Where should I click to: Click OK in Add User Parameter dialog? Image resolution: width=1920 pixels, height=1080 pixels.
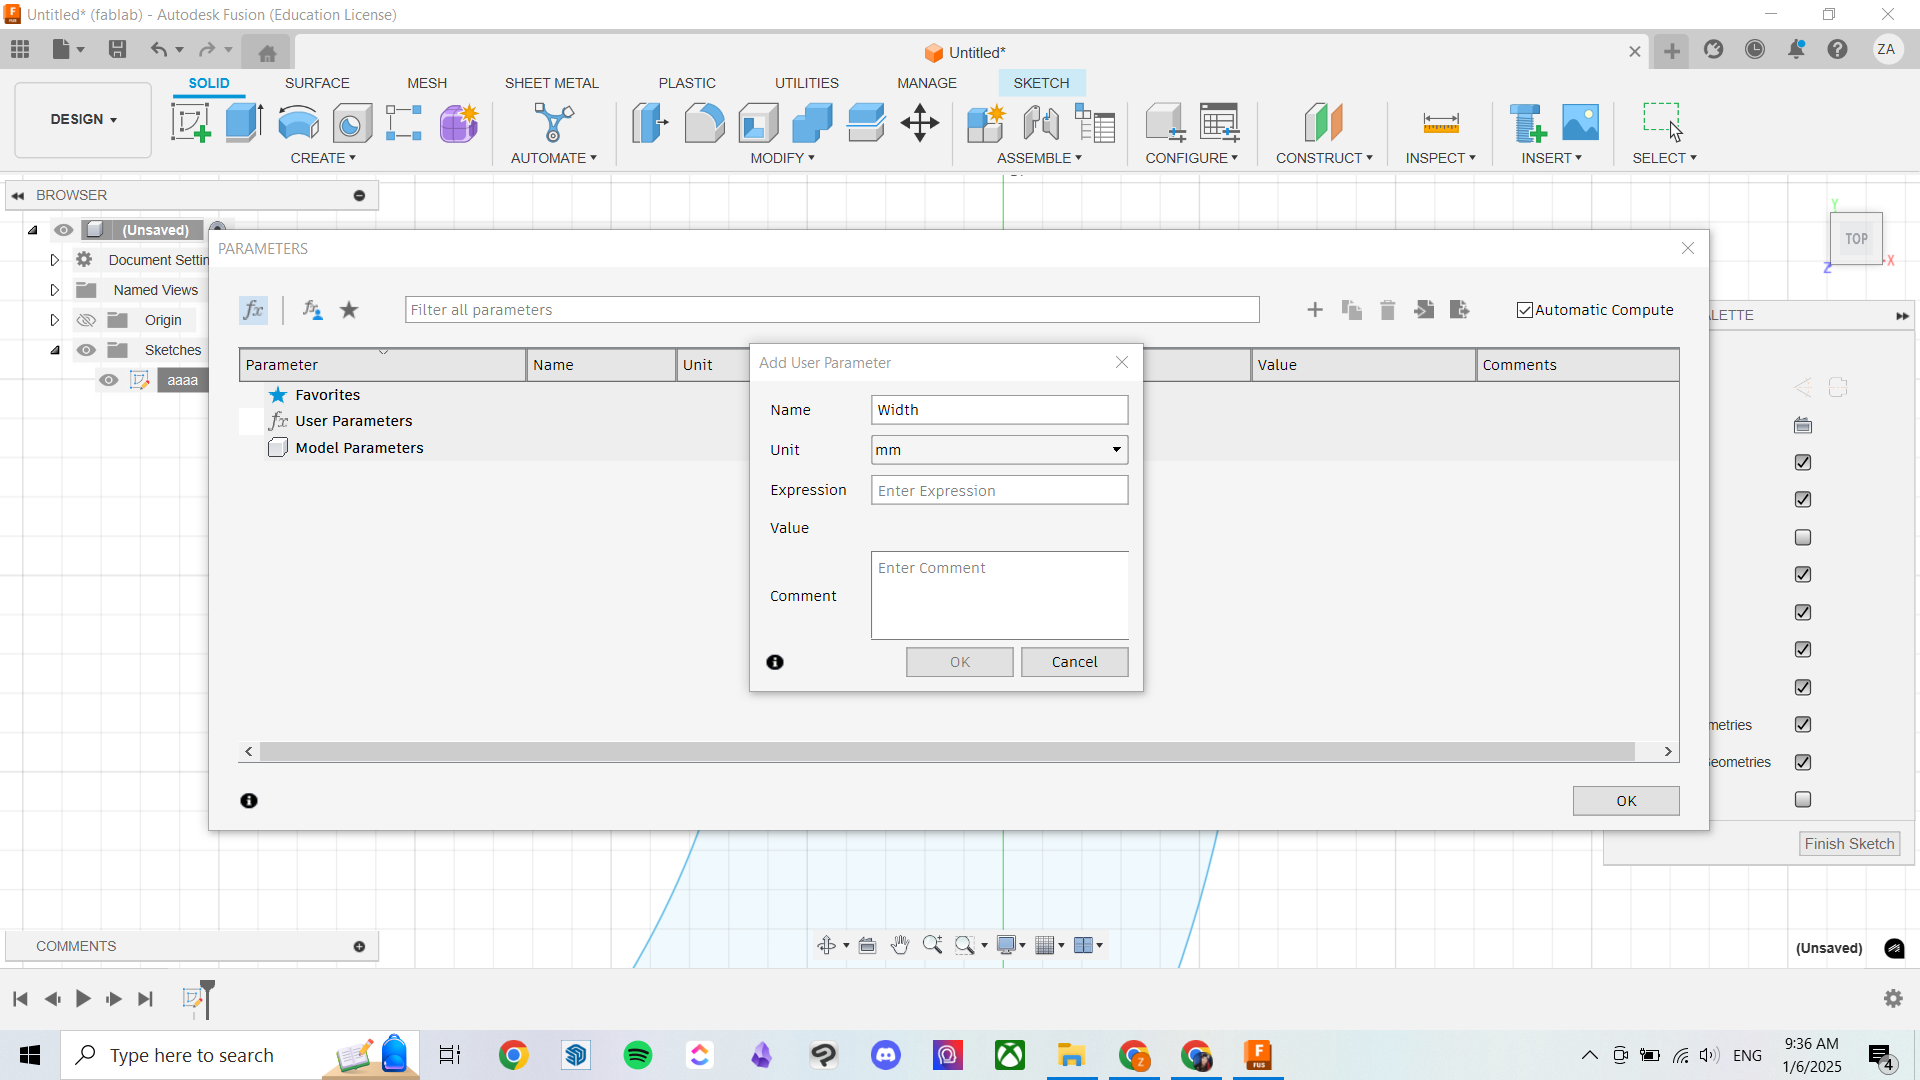pos(959,662)
